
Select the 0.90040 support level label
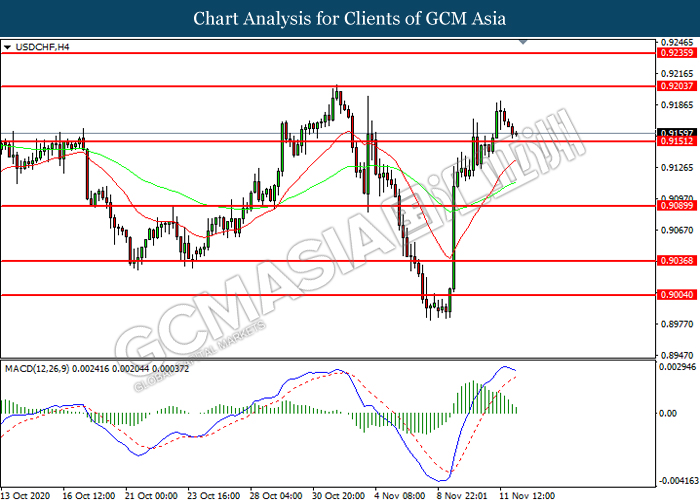pos(677,295)
